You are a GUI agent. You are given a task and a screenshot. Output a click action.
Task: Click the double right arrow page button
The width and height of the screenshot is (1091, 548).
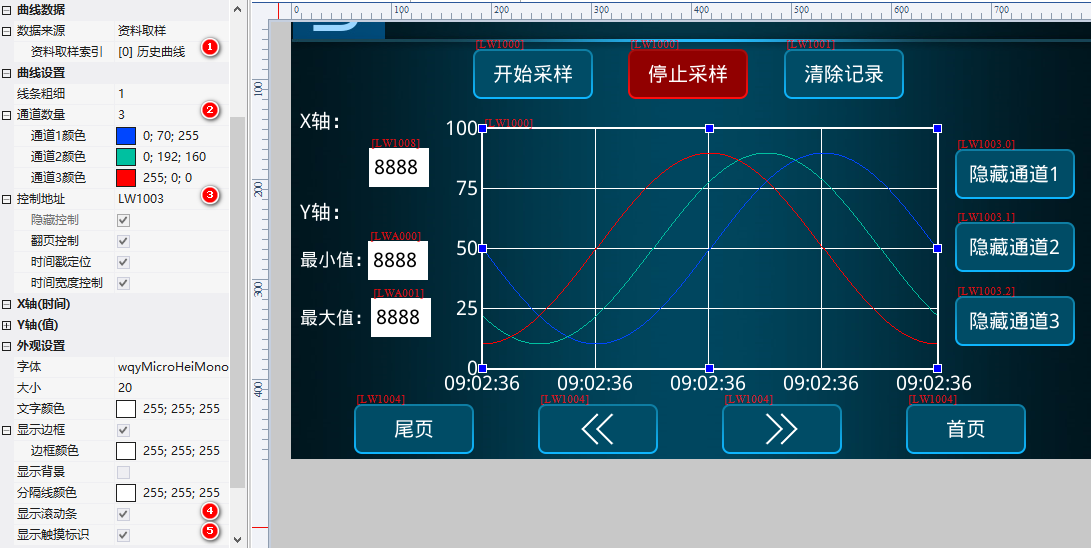pyautogui.click(x=781, y=429)
